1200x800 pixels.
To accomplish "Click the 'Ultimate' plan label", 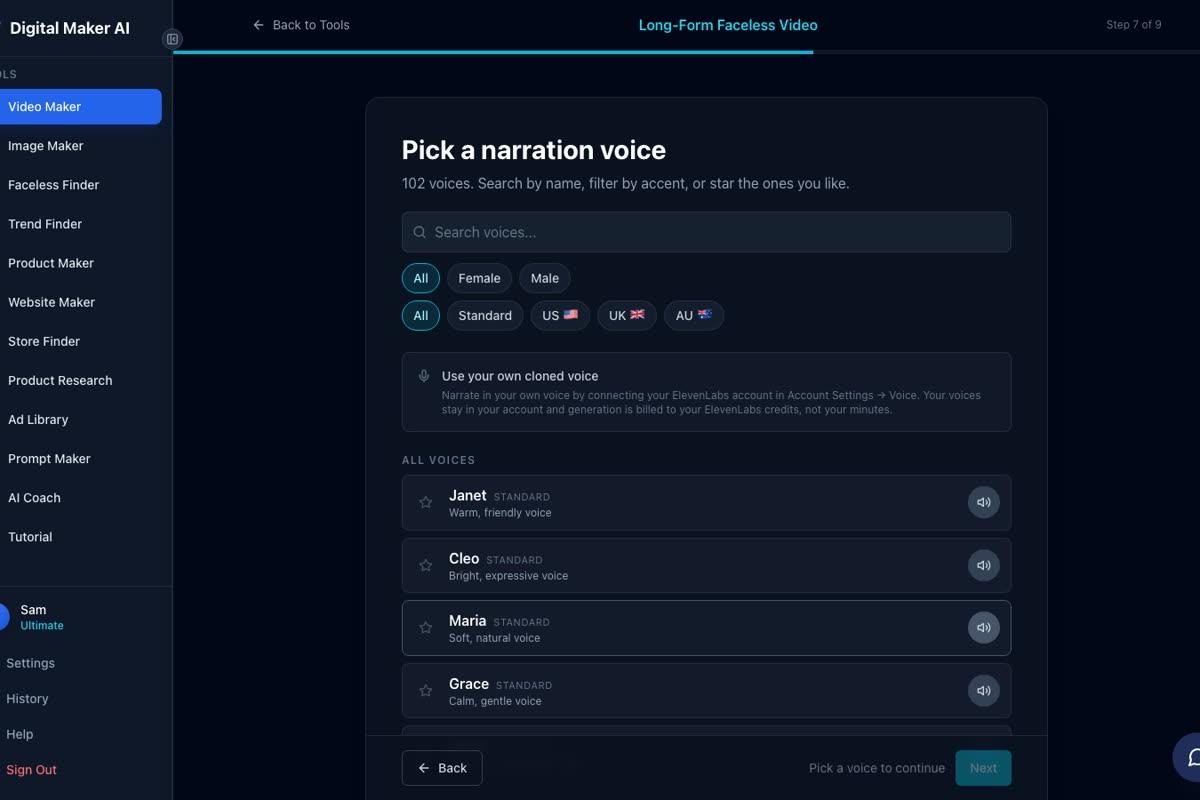I will click(x=42, y=626).
